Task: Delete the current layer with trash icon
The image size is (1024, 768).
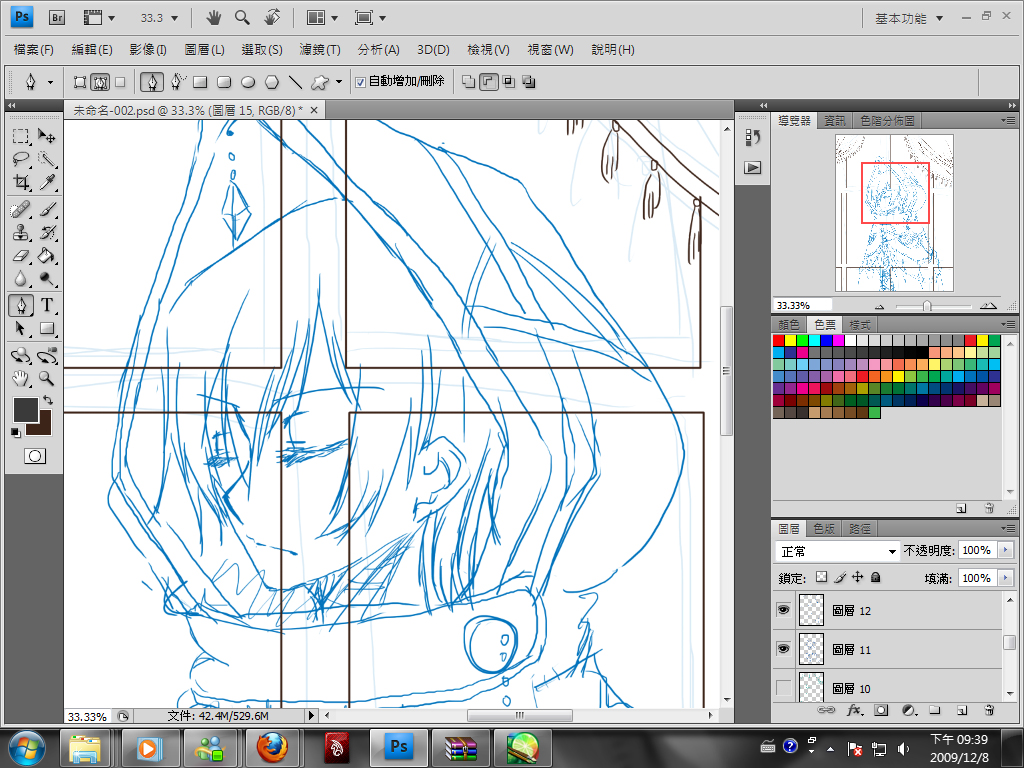Action: [x=989, y=710]
